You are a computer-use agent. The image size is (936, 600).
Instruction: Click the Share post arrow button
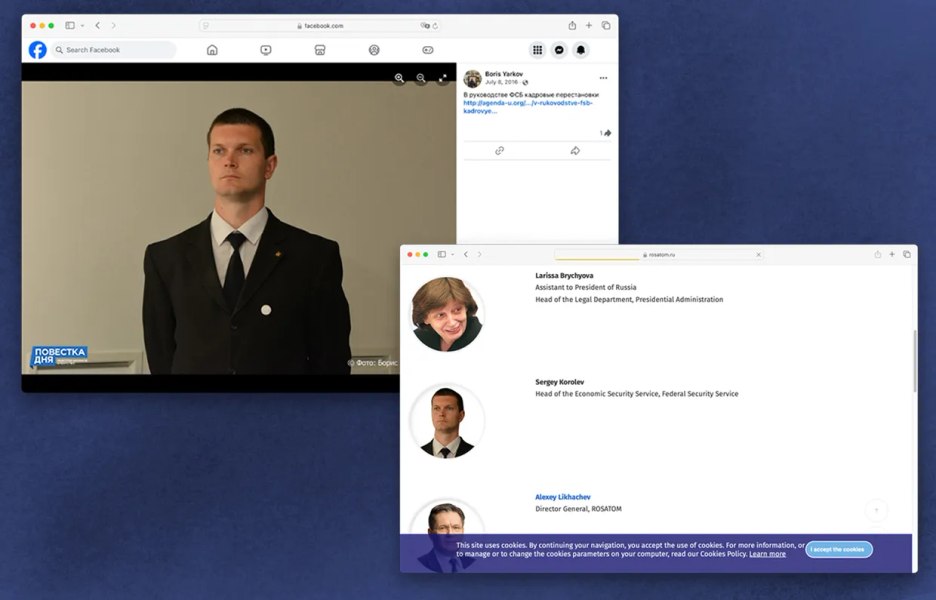pyautogui.click(x=575, y=151)
